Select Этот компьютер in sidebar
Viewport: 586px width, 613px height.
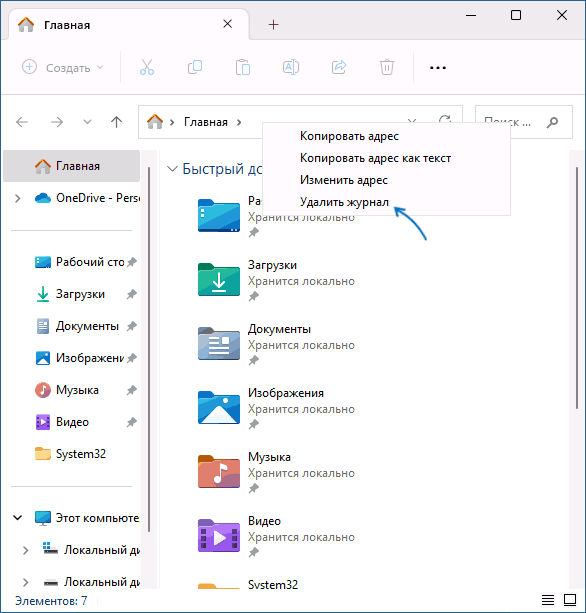coord(87,518)
